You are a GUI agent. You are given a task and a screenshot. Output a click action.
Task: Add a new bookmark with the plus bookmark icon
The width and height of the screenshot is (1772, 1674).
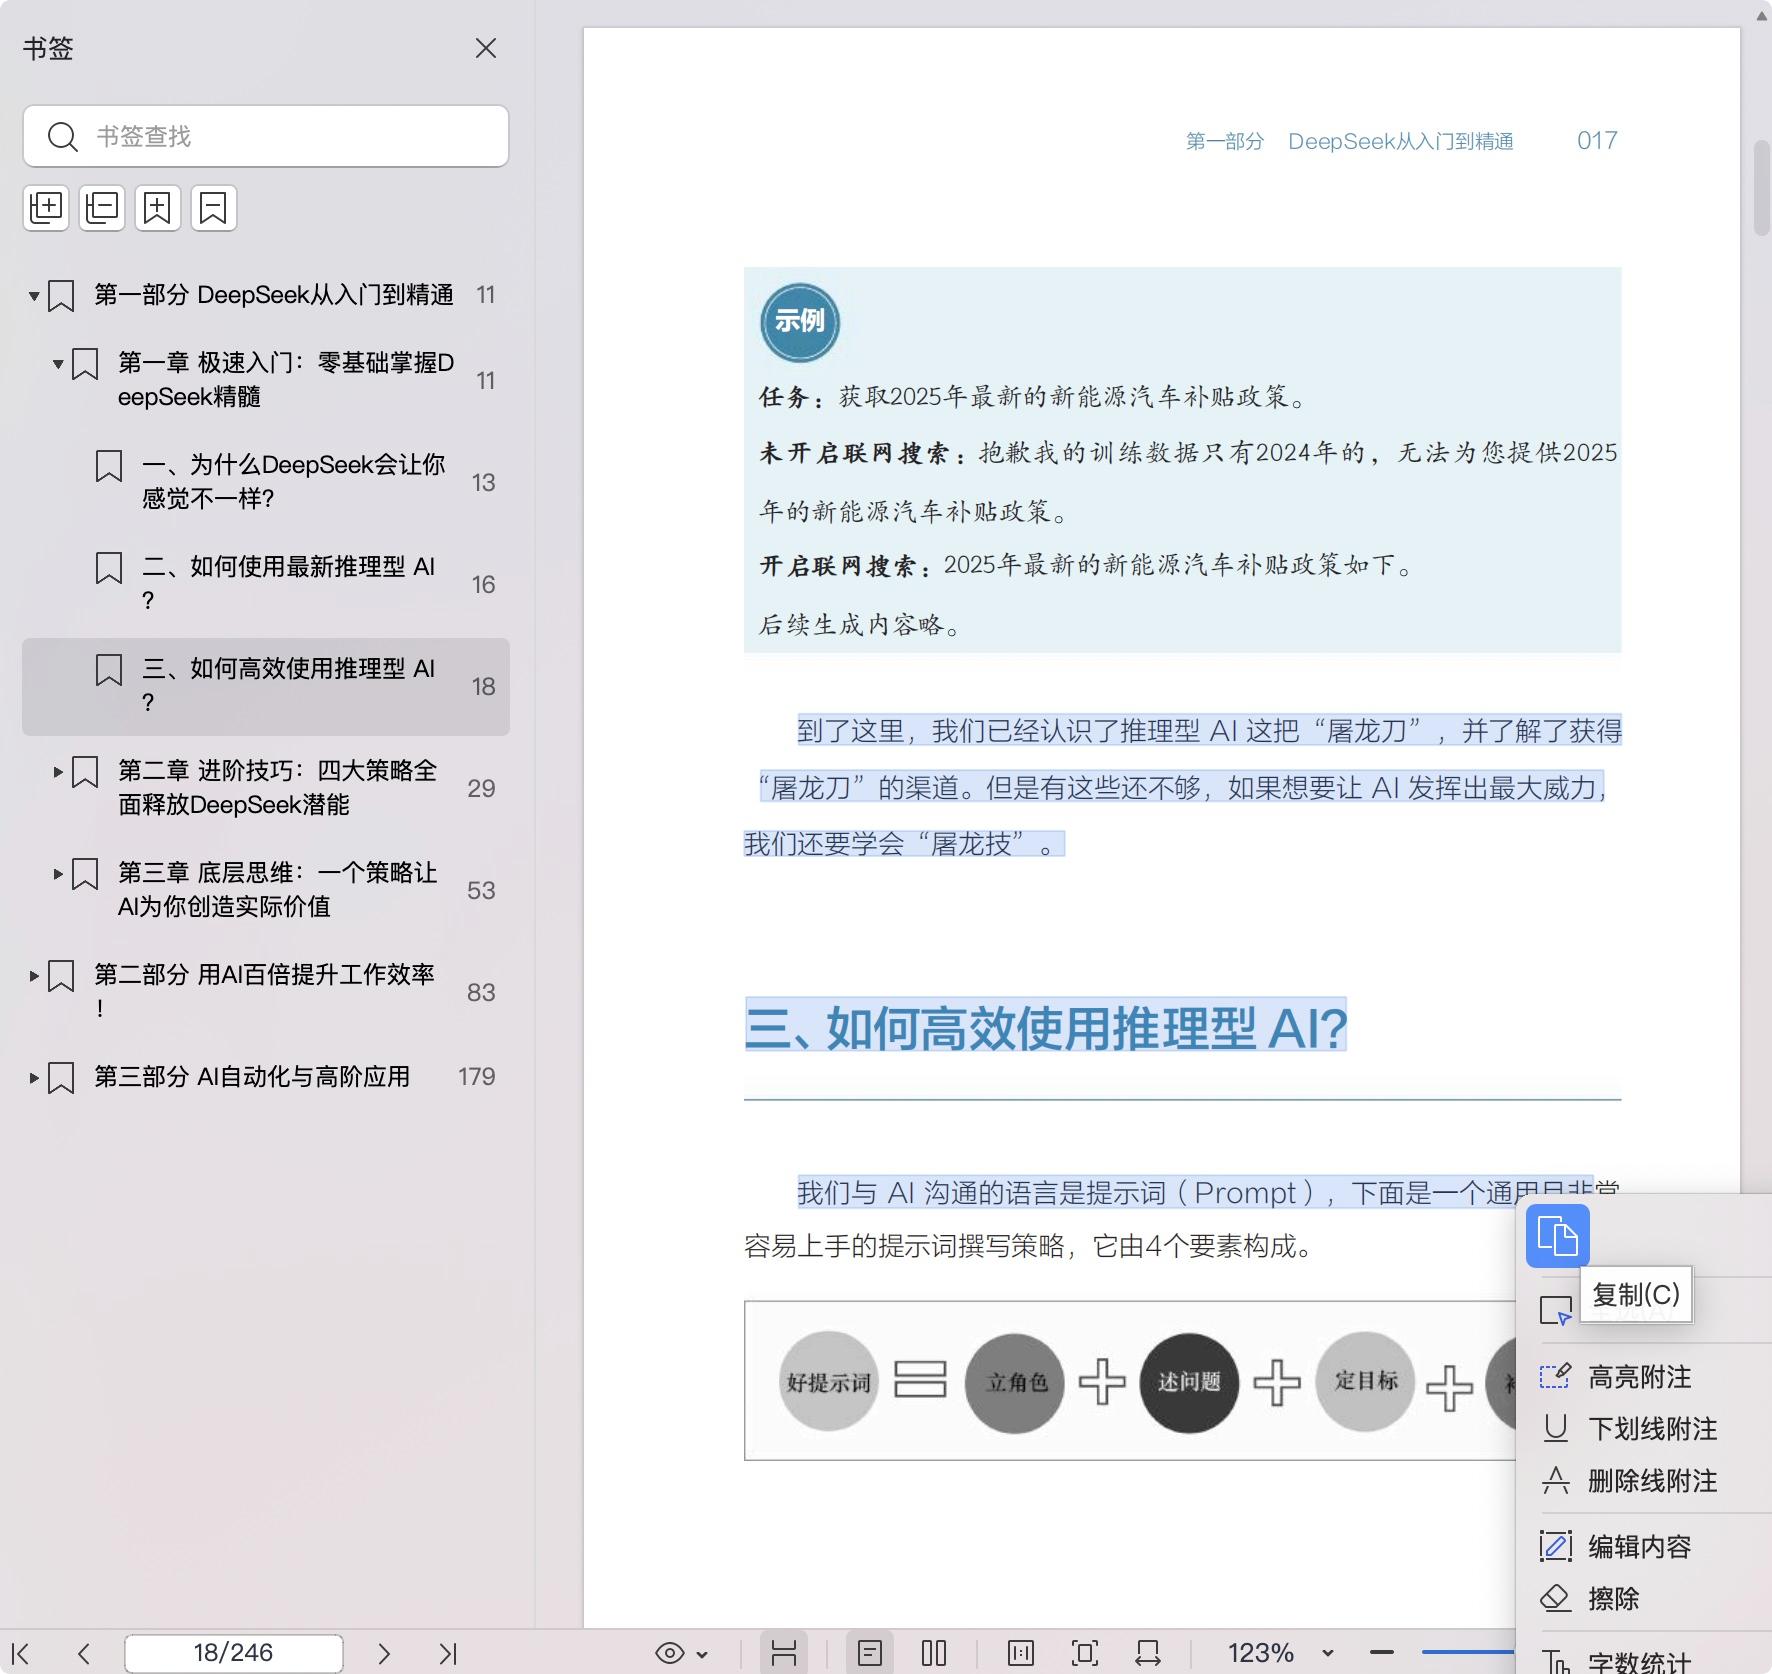(158, 208)
